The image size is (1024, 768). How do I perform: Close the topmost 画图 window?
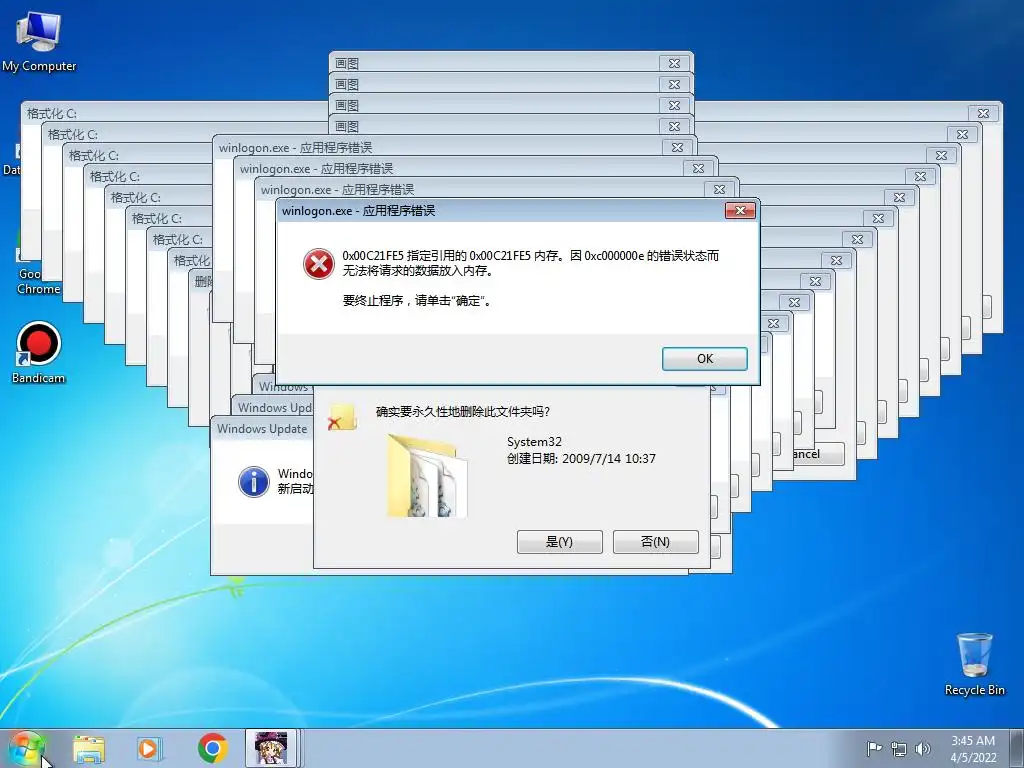point(674,63)
